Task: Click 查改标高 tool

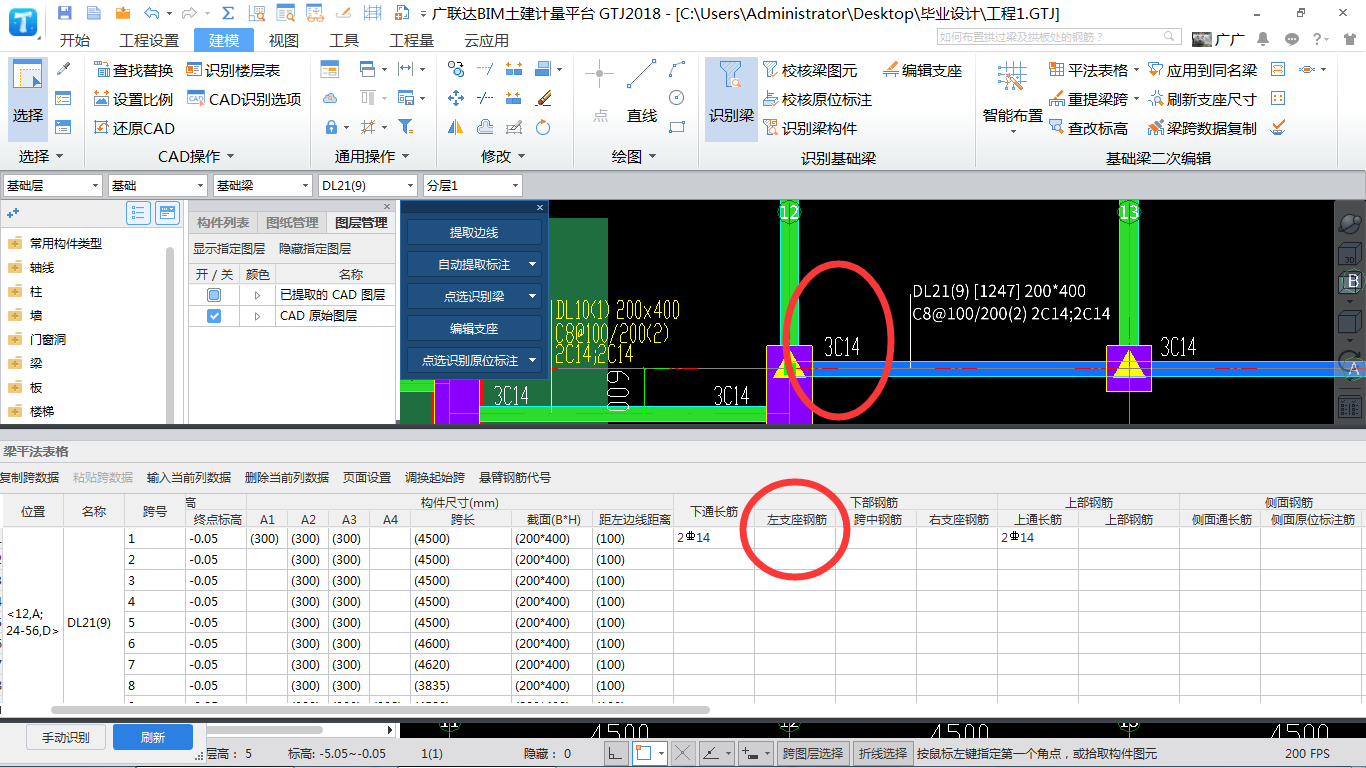Action: click(1088, 128)
